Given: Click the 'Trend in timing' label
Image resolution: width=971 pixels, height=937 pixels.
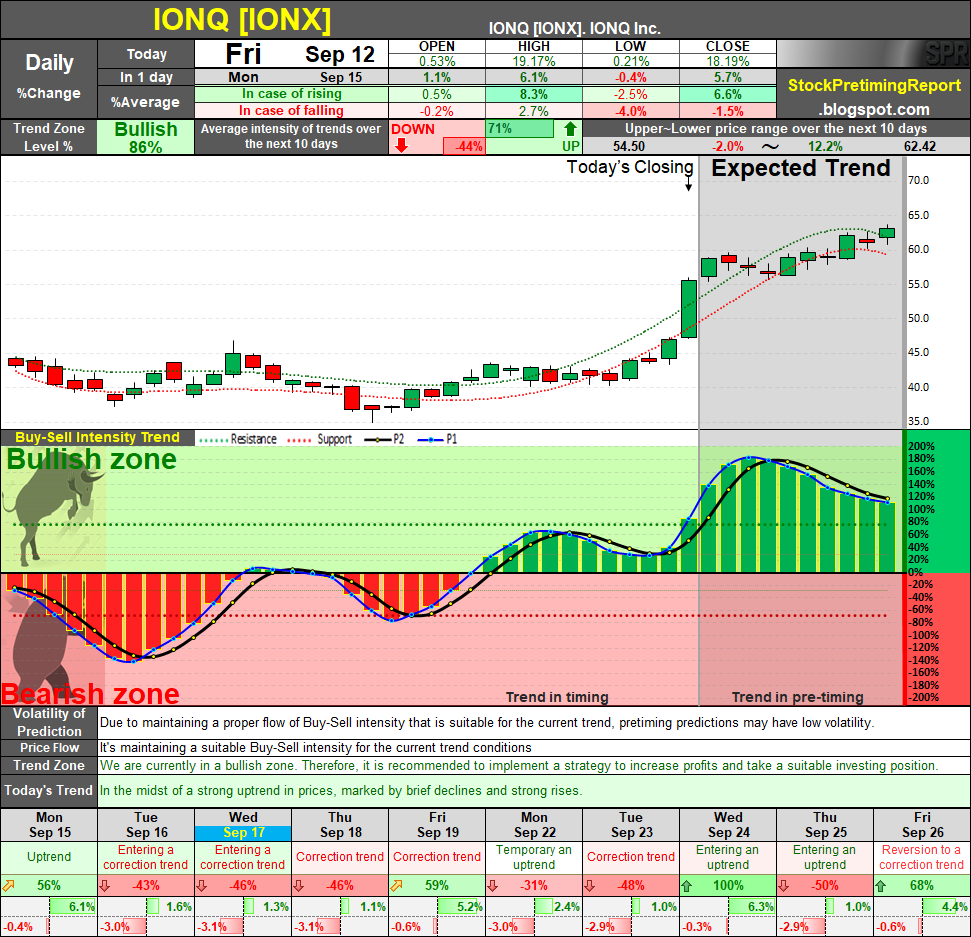Looking at the screenshot, I should pos(557,697).
